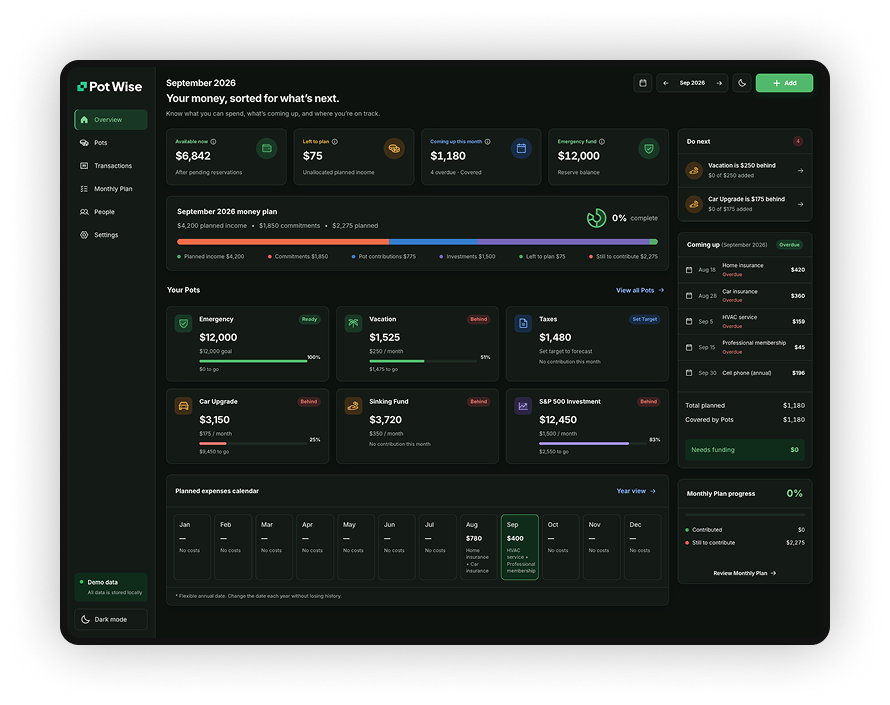Click the info icon beside Emergency fund

click(x=602, y=141)
